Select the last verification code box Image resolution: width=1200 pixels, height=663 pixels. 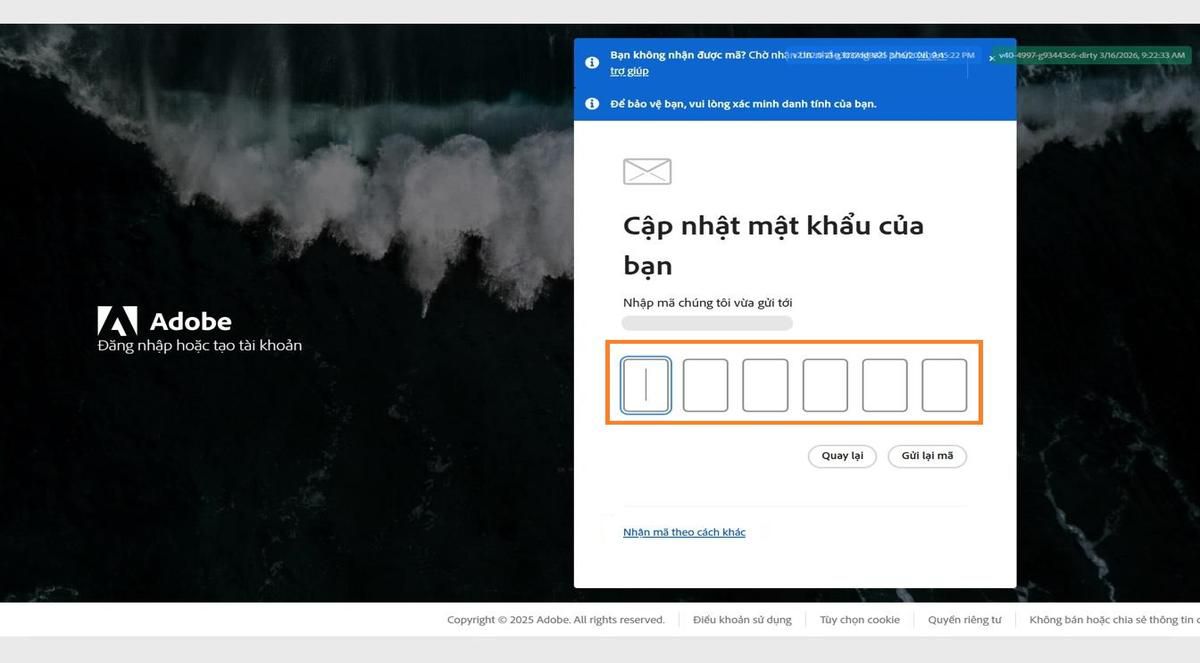coord(944,384)
